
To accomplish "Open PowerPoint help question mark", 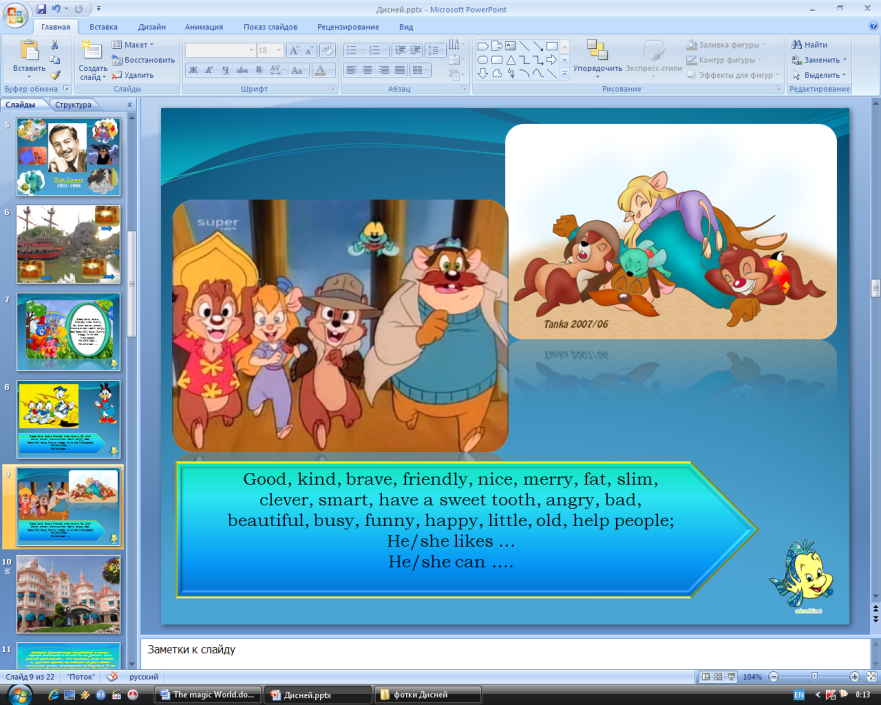I will 873,26.
